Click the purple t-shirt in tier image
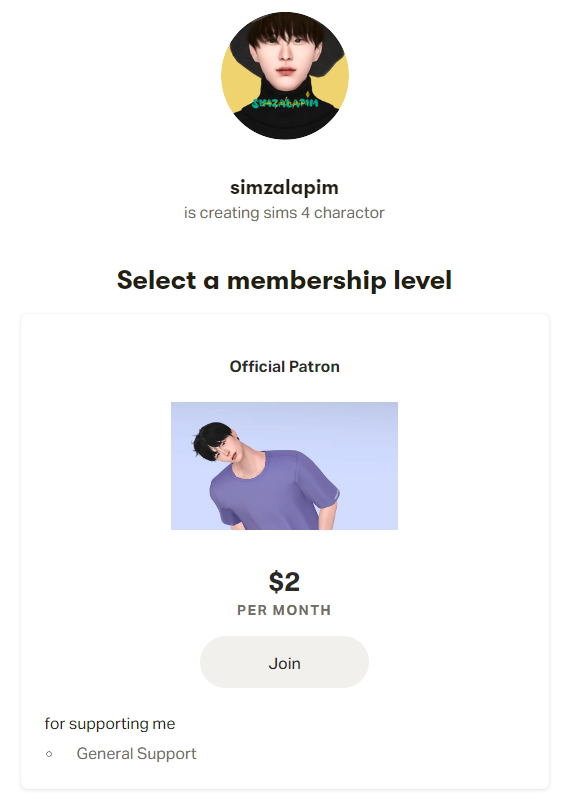 pos(276,493)
